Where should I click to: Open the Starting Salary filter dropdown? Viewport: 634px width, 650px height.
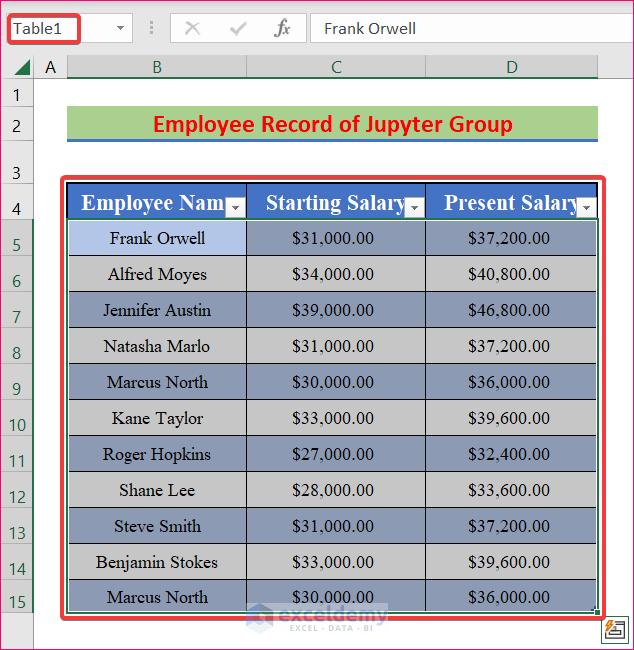pyautogui.click(x=415, y=207)
